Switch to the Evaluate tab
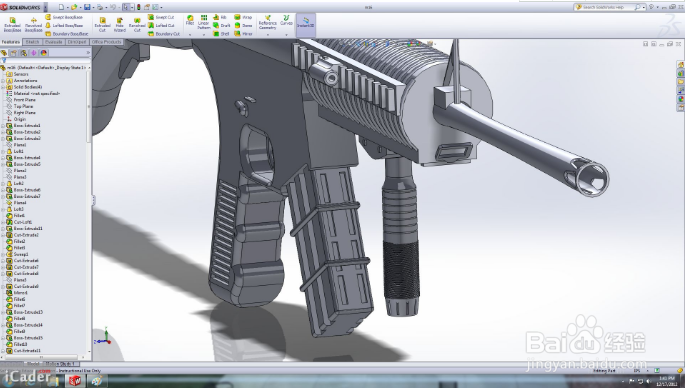The image size is (685, 388). (x=53, y=42)
